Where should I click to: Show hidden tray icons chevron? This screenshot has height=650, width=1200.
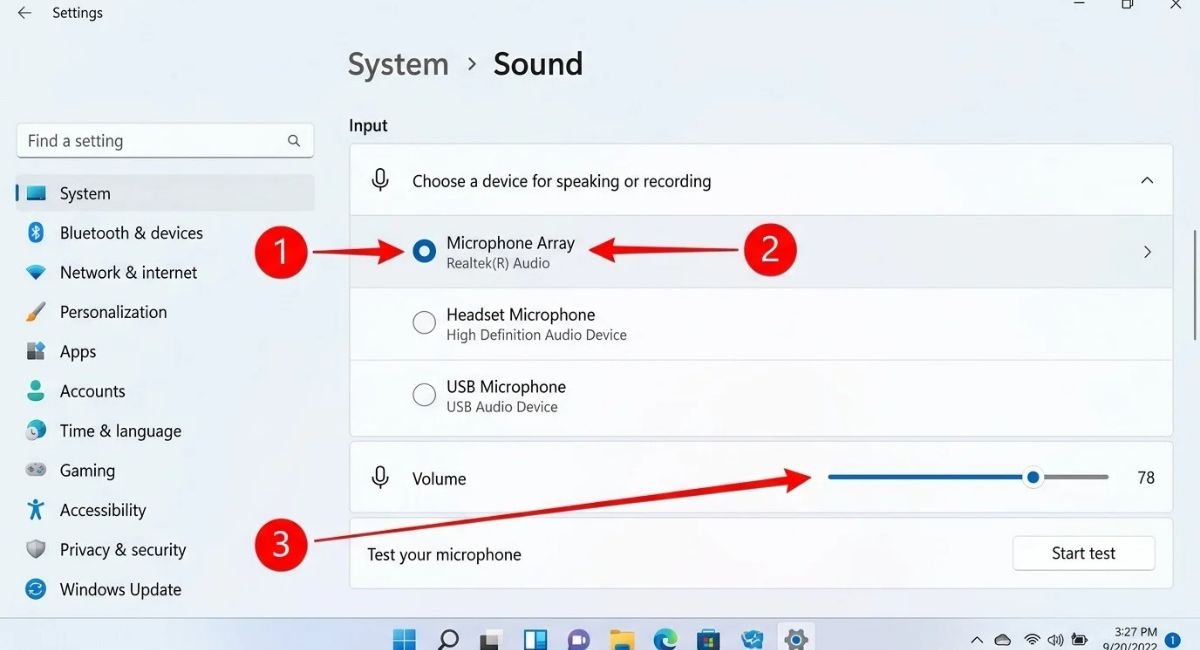point(977,639)
